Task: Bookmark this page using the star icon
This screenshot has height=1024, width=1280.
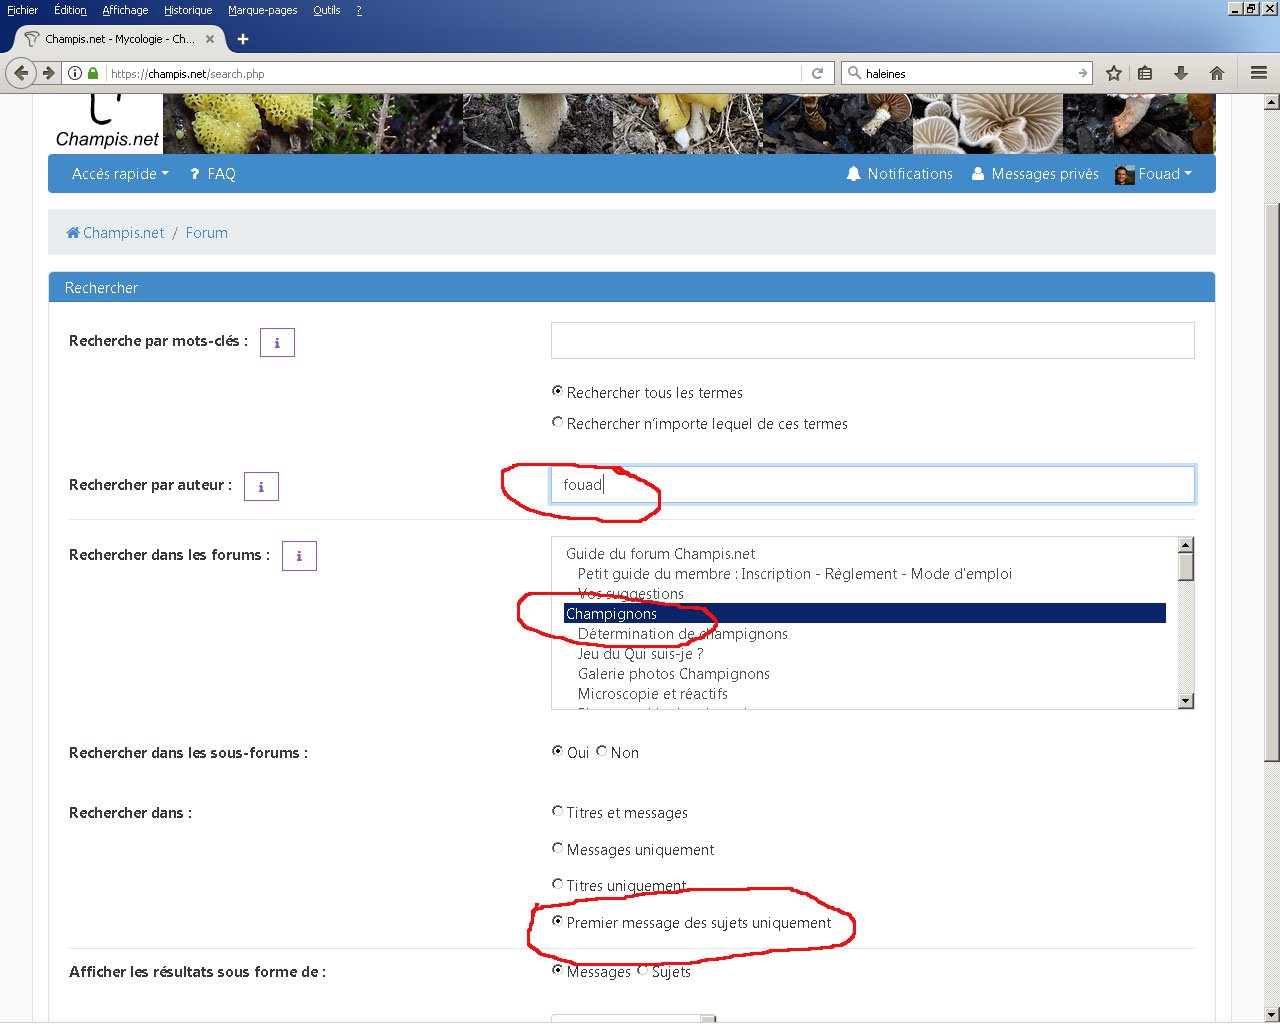Action: coord(1114,73)
